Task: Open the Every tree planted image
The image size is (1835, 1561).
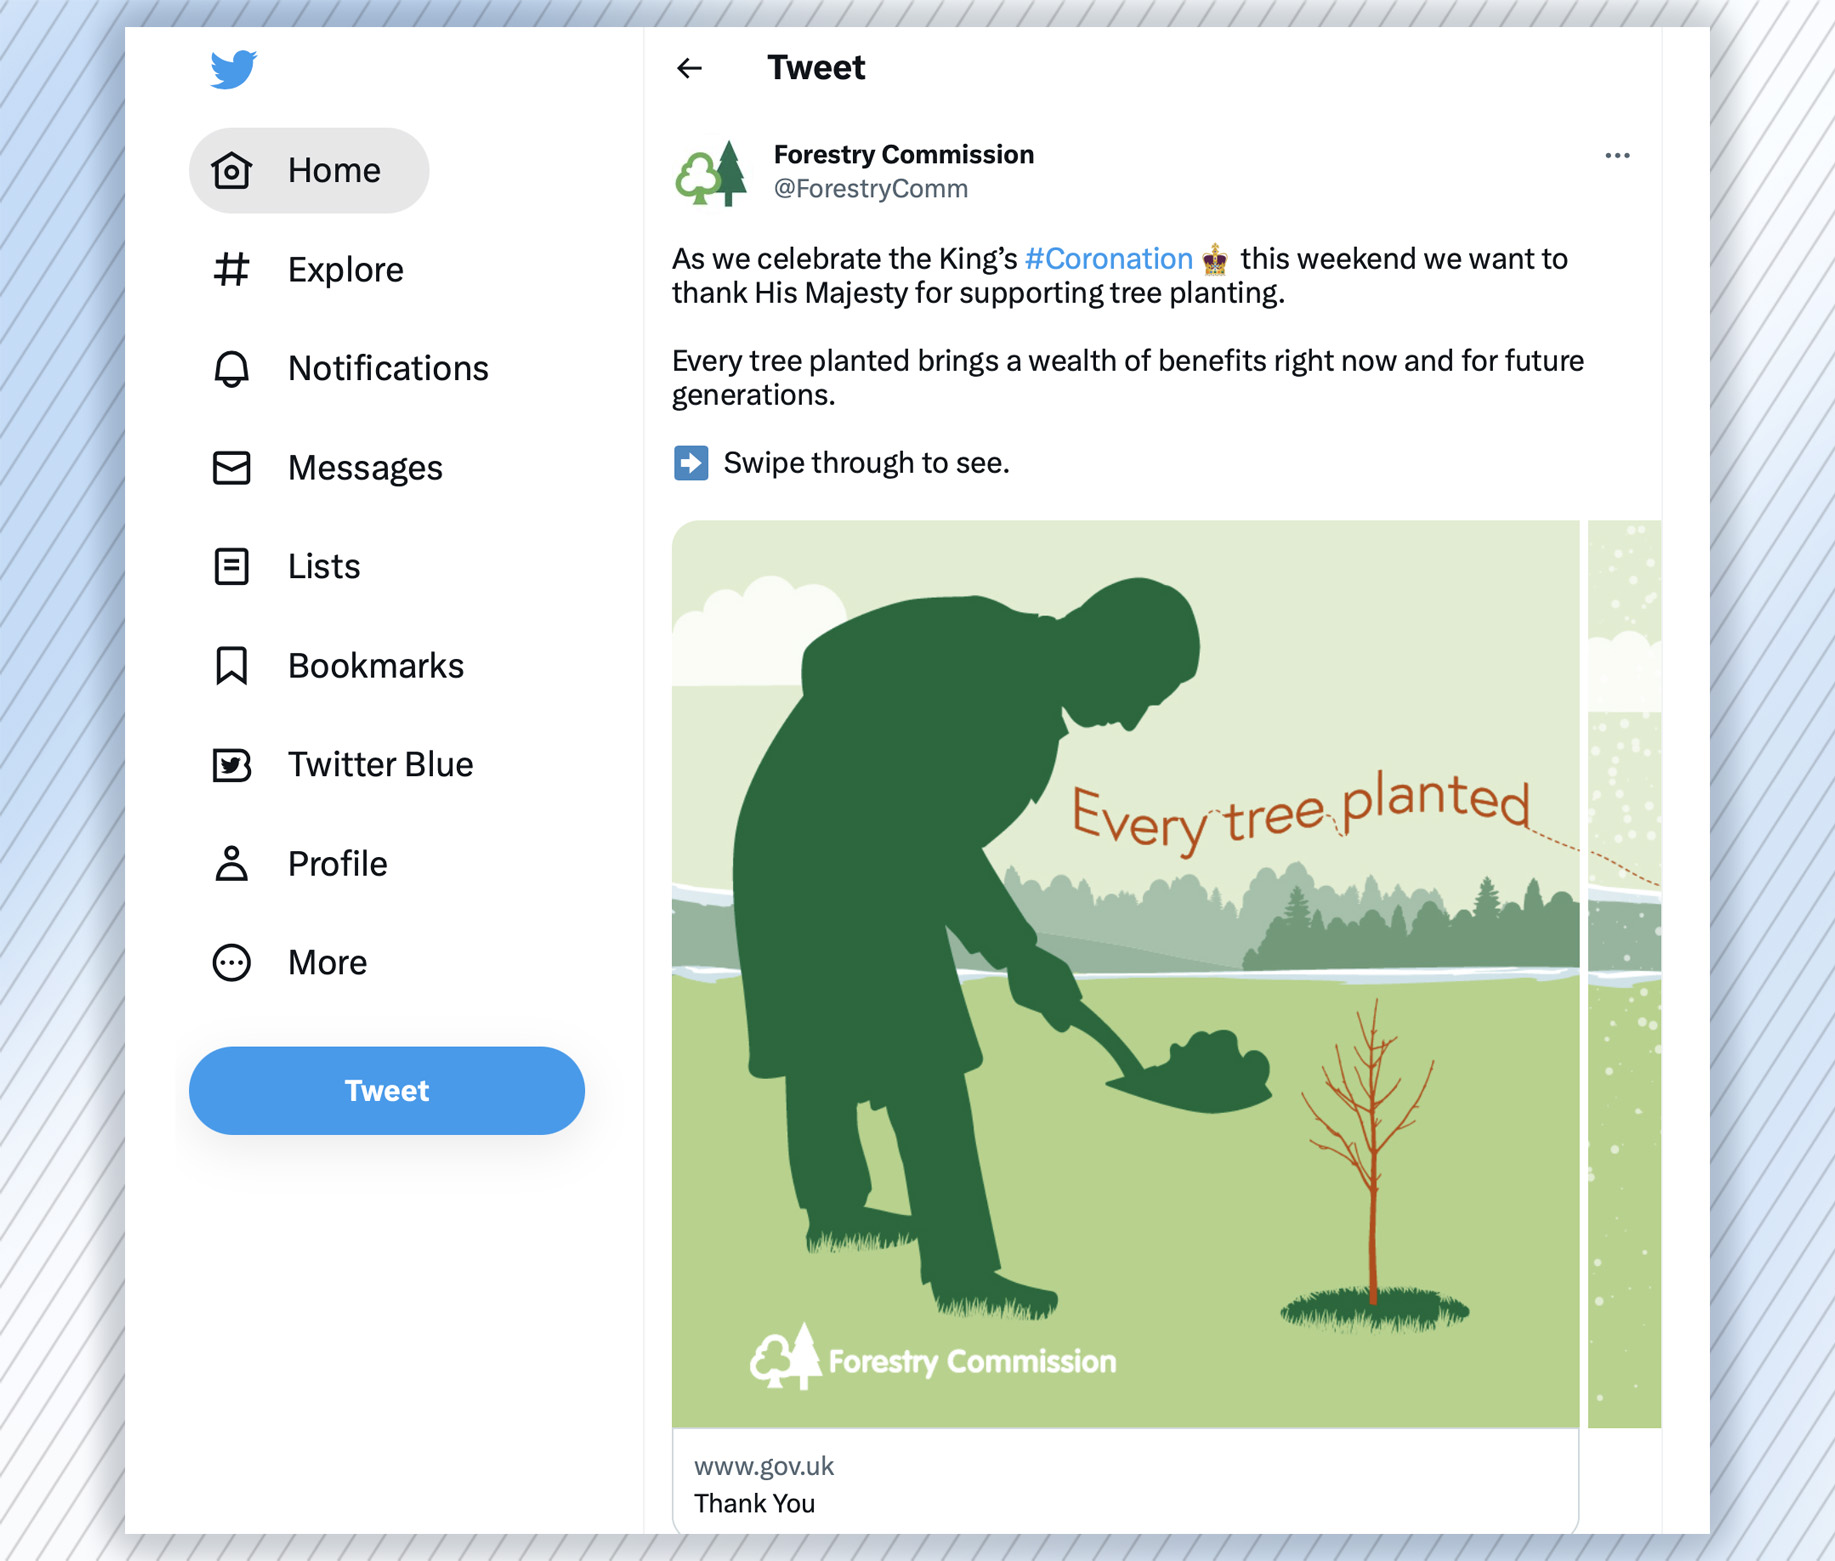Action: click(1125, 973)
